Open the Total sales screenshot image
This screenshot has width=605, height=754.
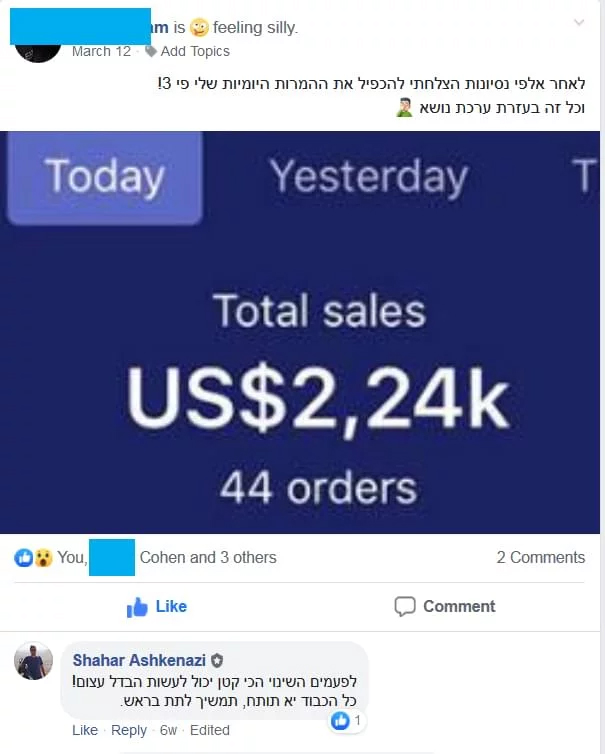pyautogui.click(x=300, y=332)
